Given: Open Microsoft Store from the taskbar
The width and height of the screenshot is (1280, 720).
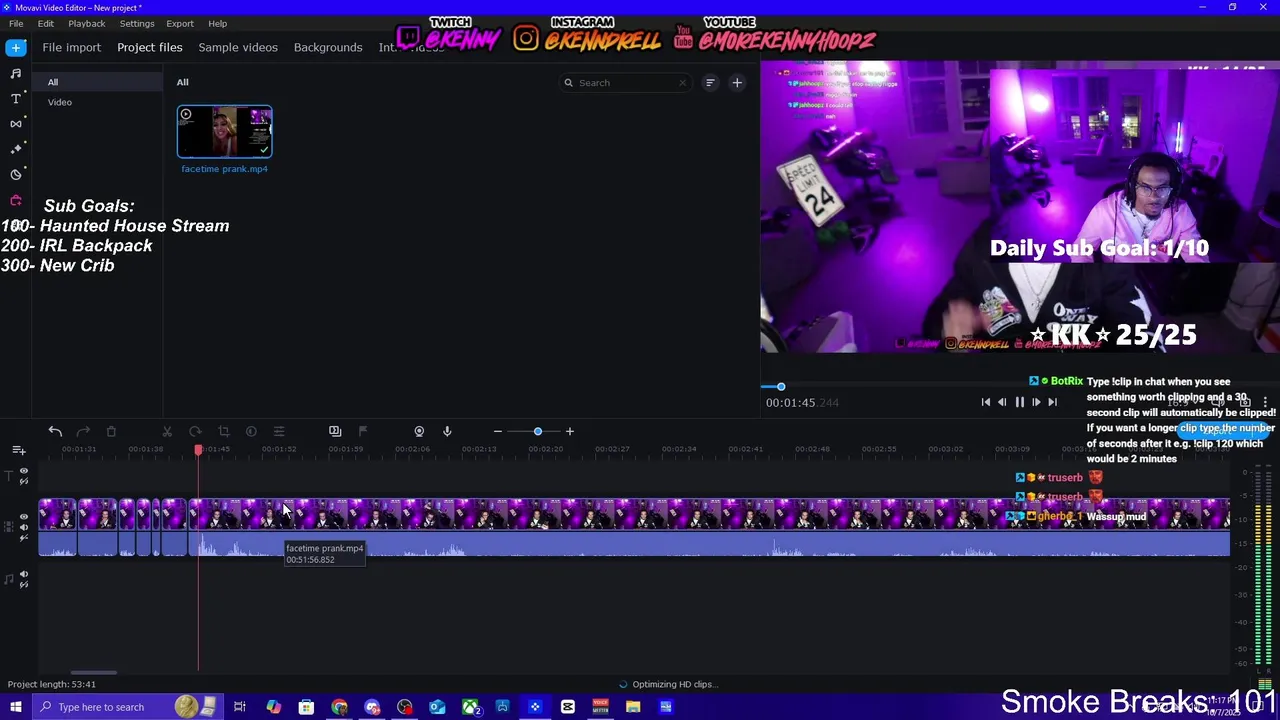Looking at the screenshot, I should [x=306, y=707].
